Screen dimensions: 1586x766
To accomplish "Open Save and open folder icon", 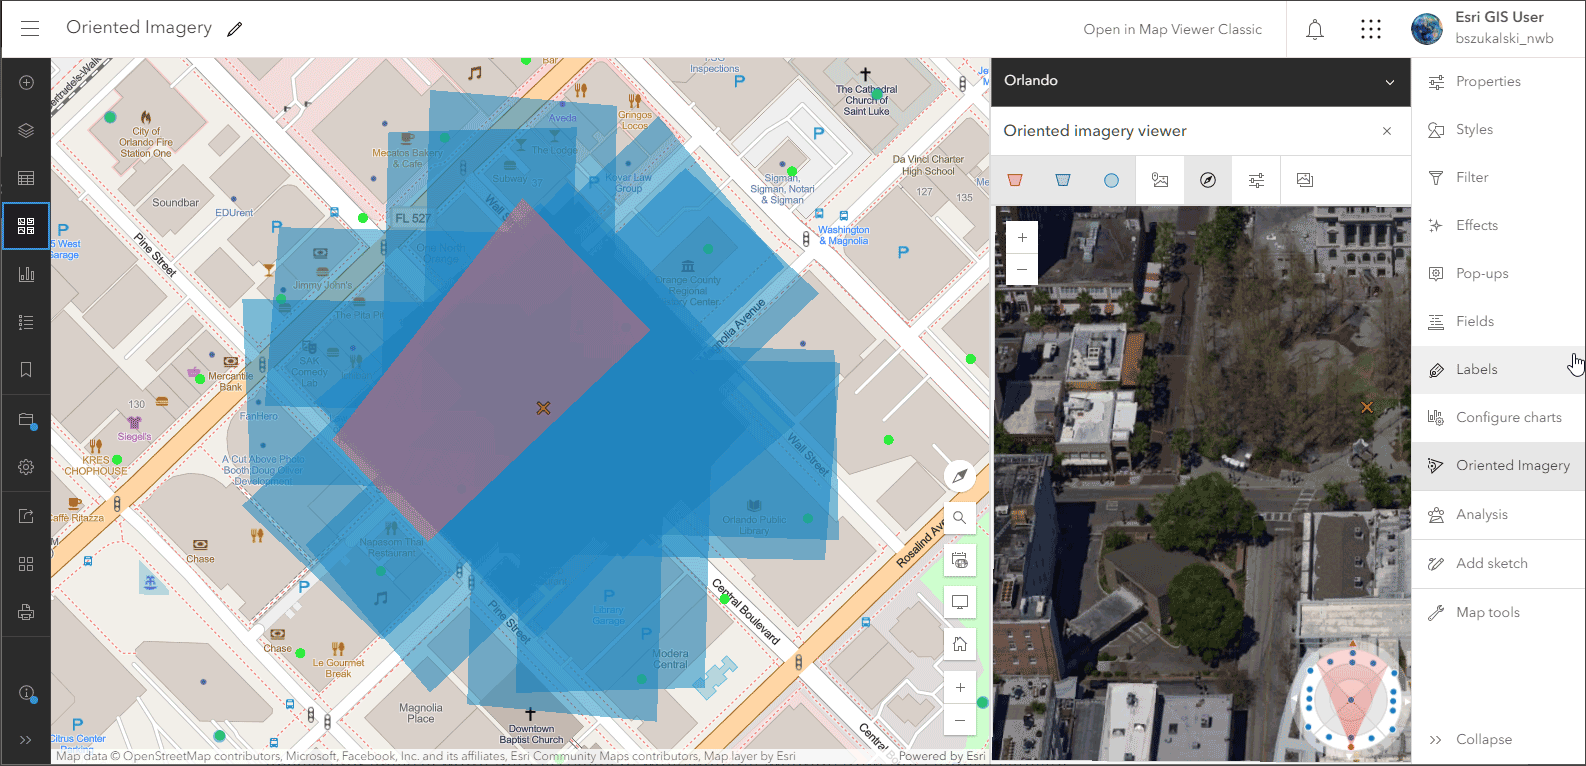I will click(26, 420).
